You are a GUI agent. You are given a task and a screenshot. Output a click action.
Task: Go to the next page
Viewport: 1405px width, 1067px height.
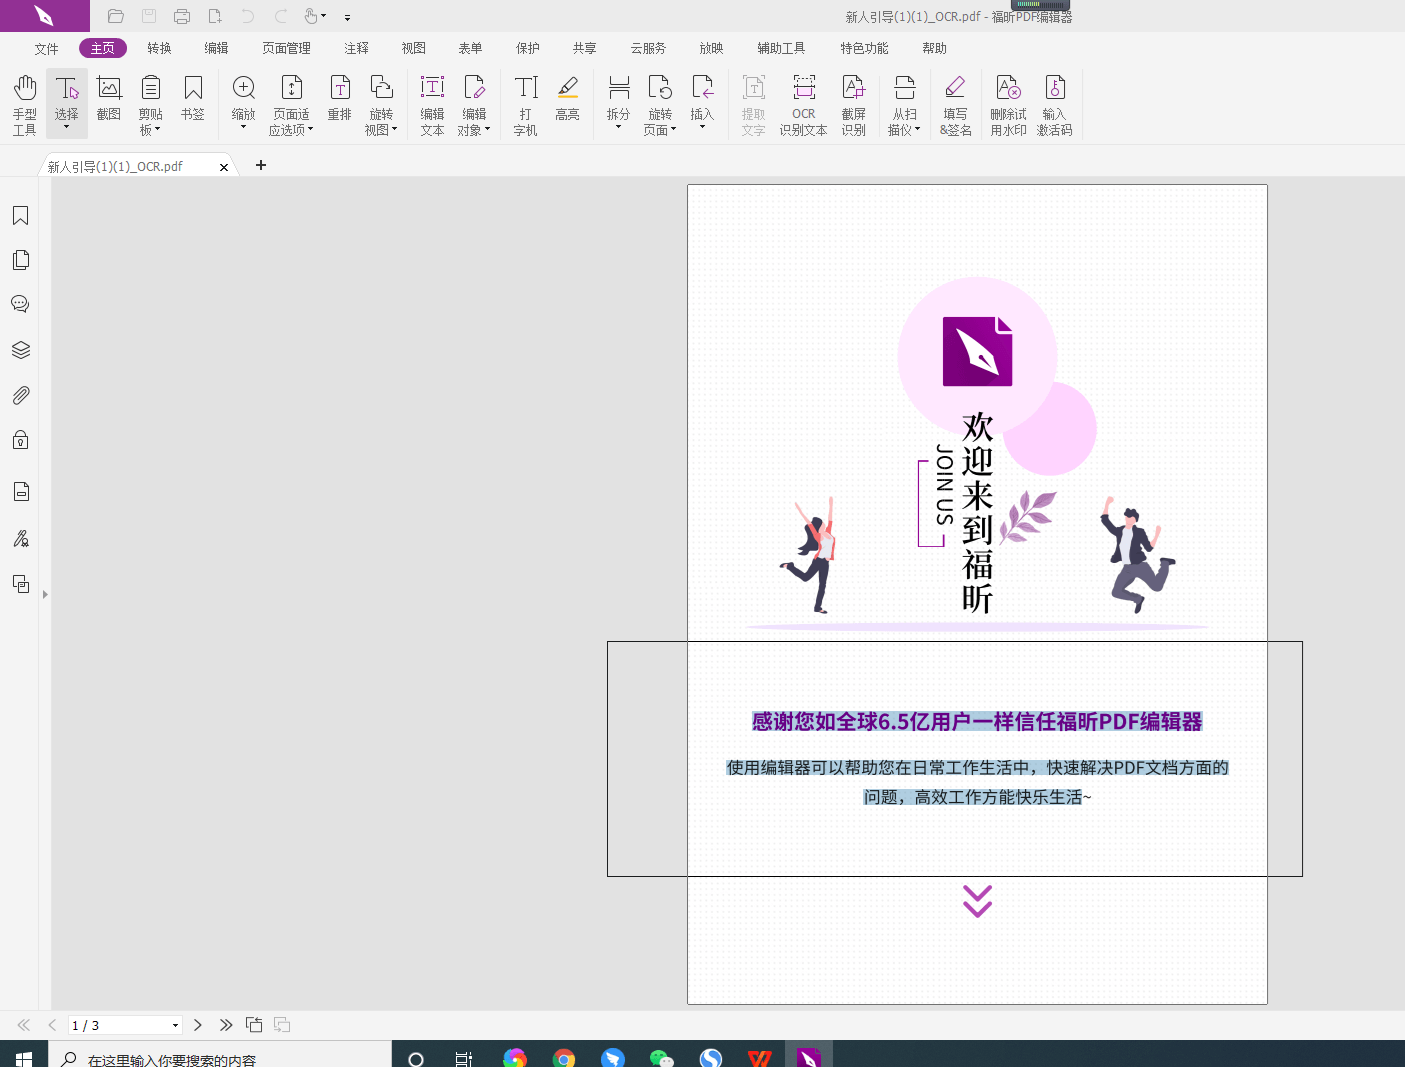[x=198, y=1025]
